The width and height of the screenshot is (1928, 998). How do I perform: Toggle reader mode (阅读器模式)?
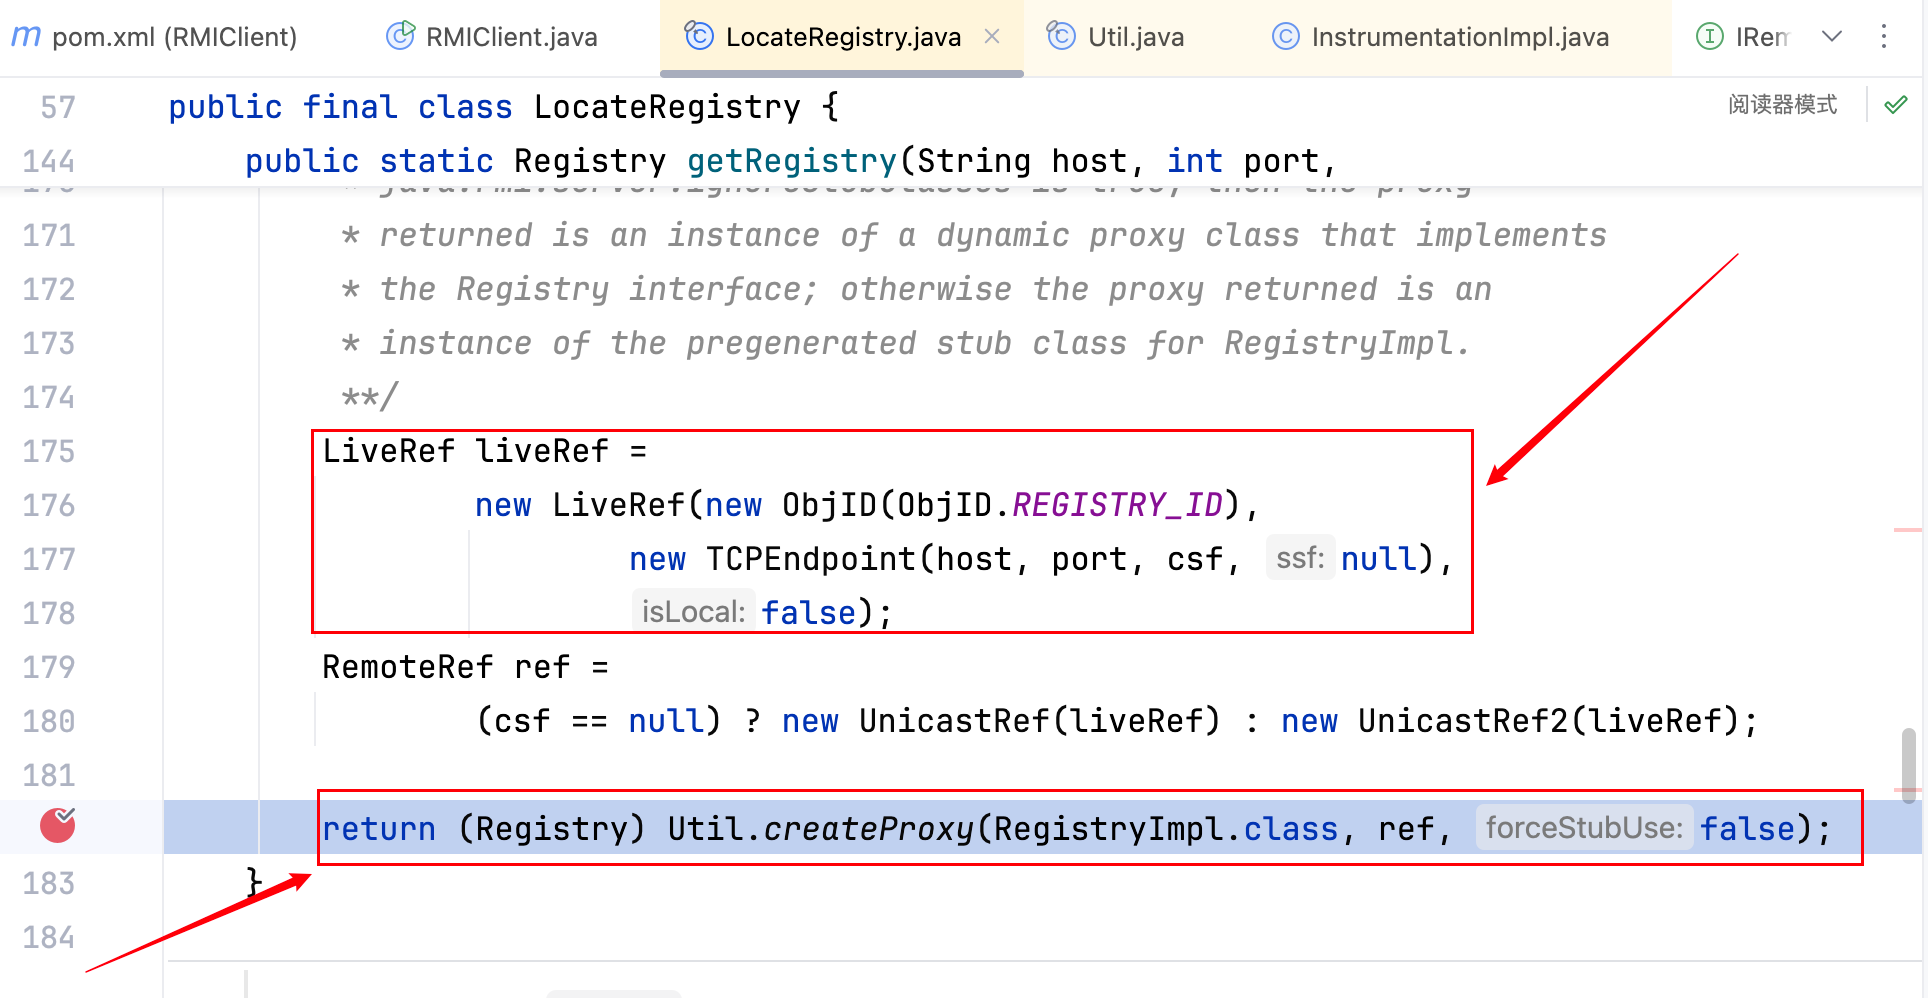click(x=1782, y=105)
